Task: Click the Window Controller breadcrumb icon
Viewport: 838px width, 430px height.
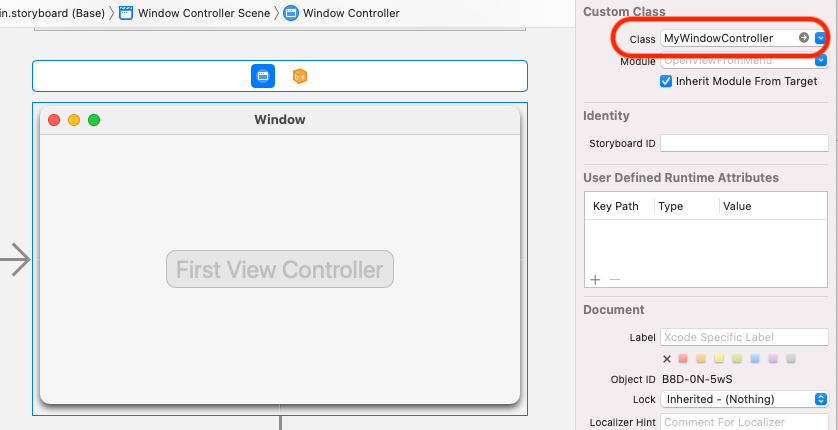Action: pyautogui.click(x=291, y=13)
